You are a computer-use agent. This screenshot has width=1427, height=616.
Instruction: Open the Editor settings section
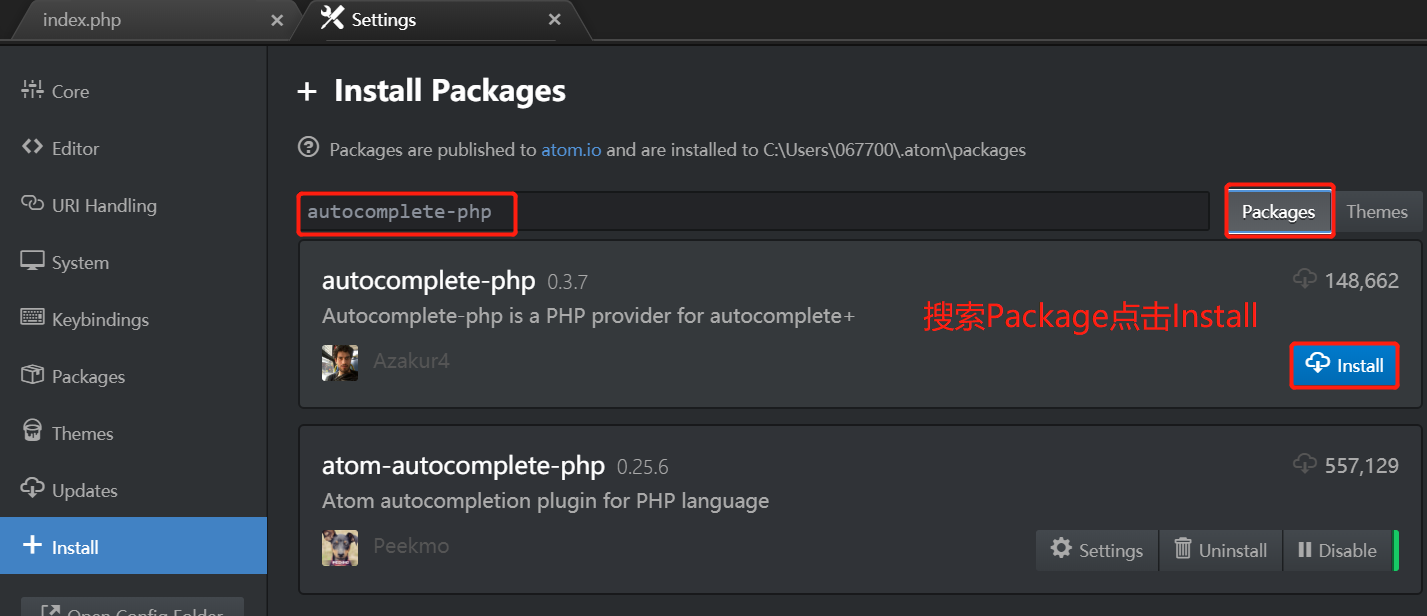coord(75,148)
